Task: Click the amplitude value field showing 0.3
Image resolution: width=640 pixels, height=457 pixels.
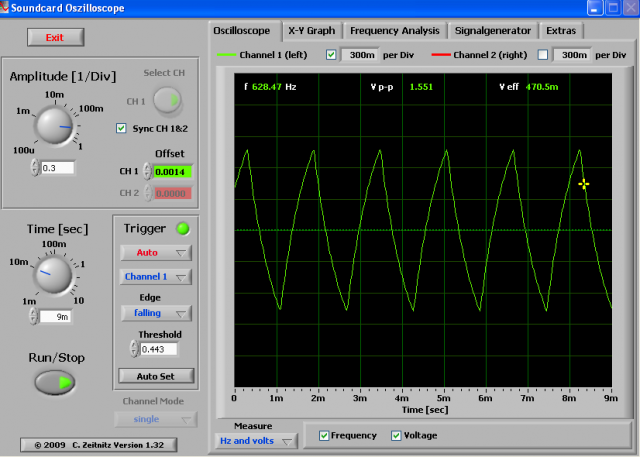Action: point(58,168)
